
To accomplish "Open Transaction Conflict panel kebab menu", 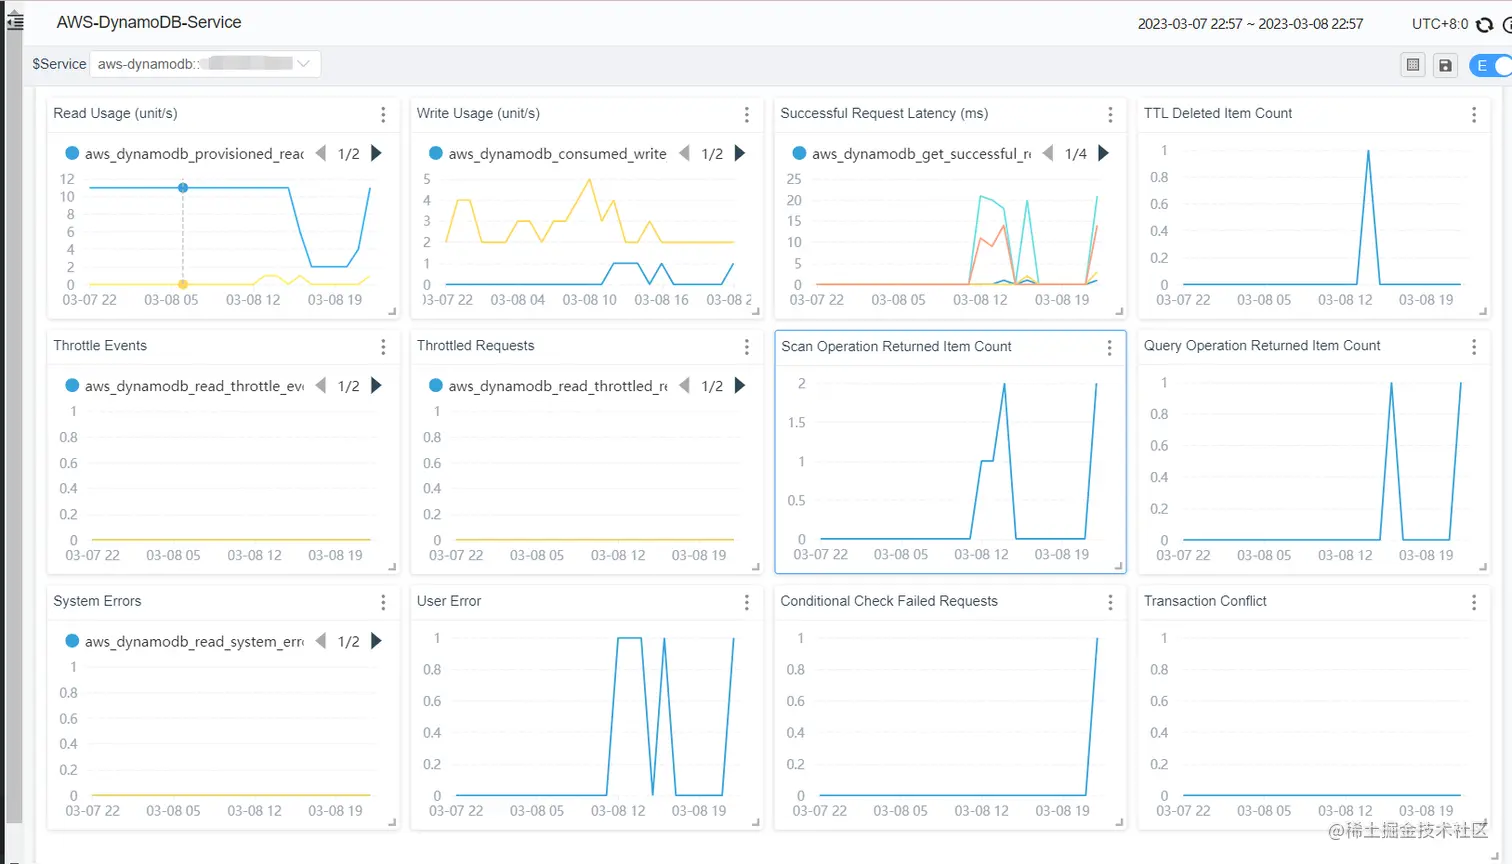I will click(1474, 602).
